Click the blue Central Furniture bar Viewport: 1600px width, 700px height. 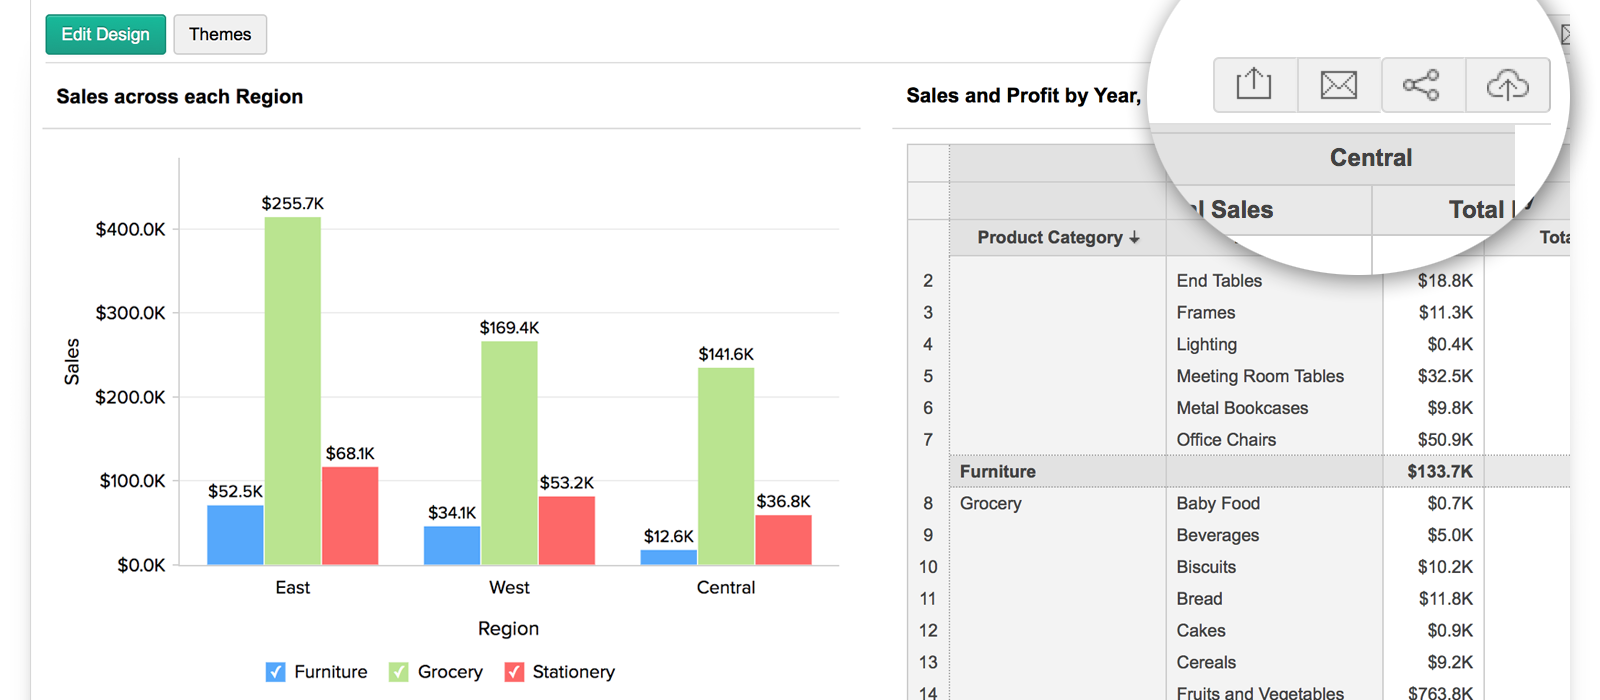tap(668, 557)
